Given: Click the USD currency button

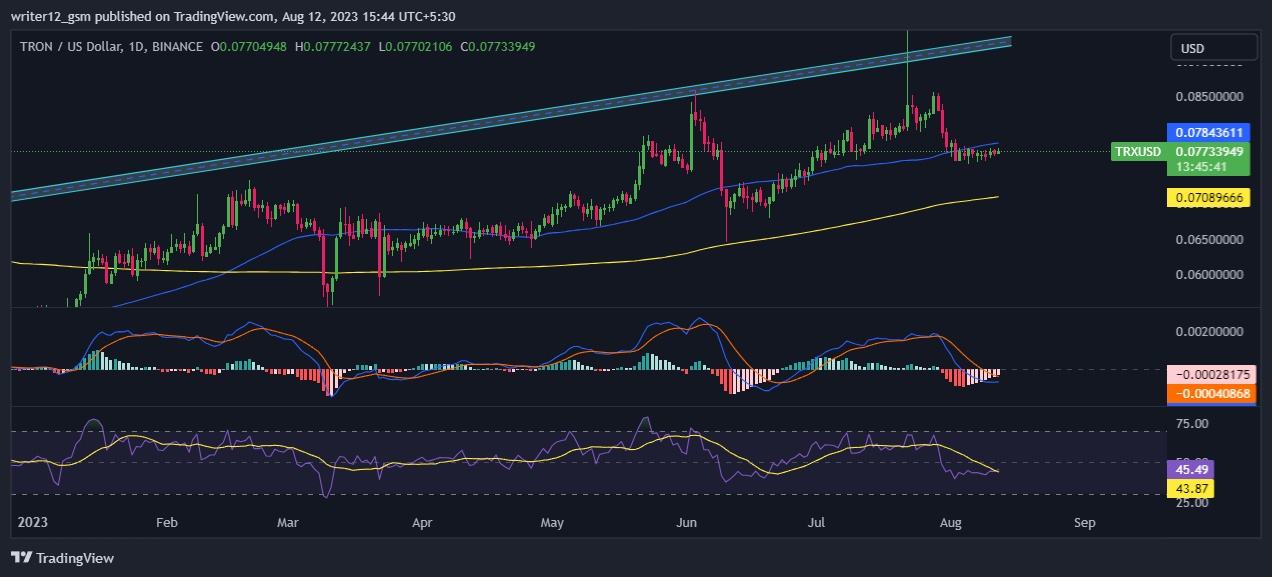Looking at the screenshot, I should click(1214, 48).
